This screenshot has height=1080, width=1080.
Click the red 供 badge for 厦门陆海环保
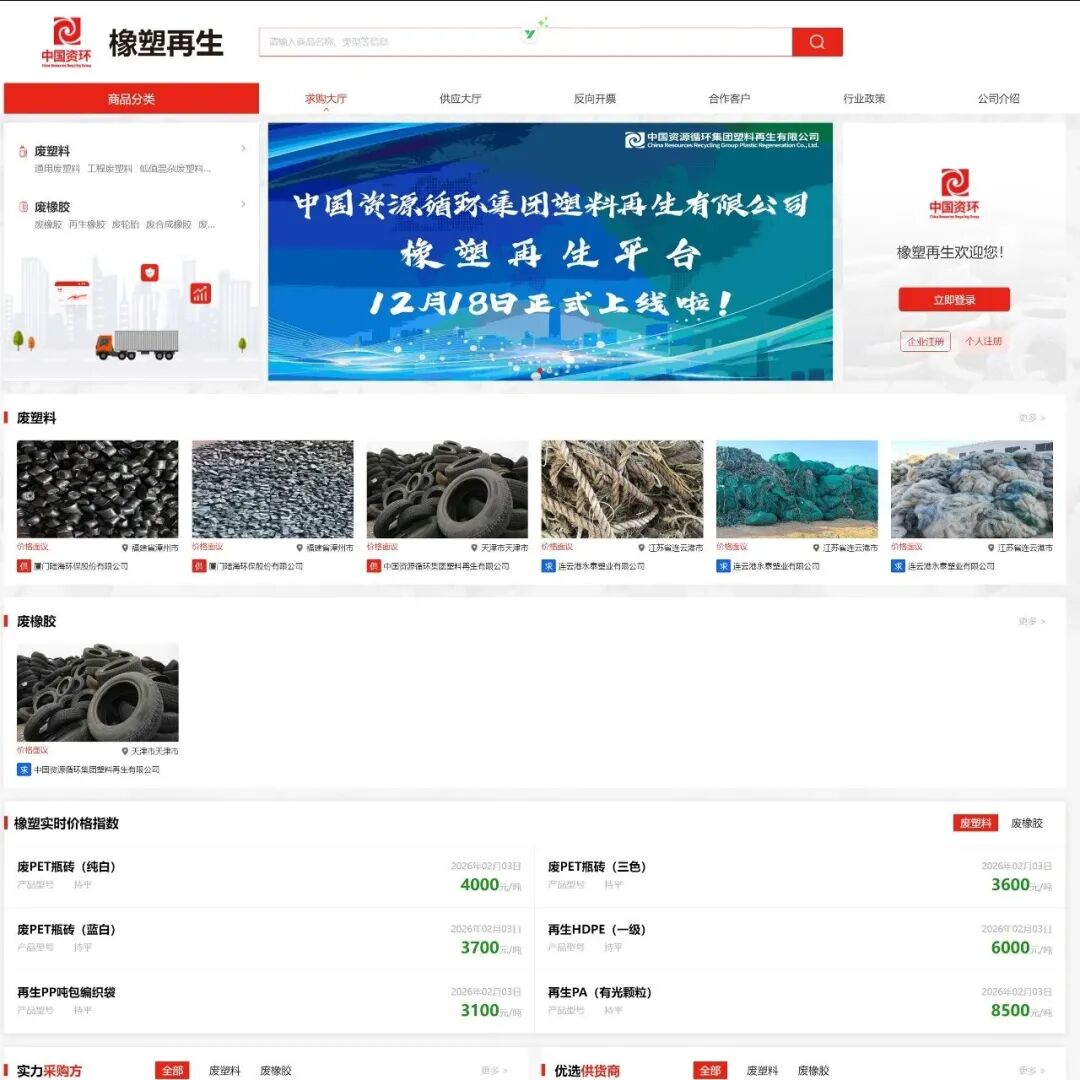pyautogui.click(x=23, y=566)
